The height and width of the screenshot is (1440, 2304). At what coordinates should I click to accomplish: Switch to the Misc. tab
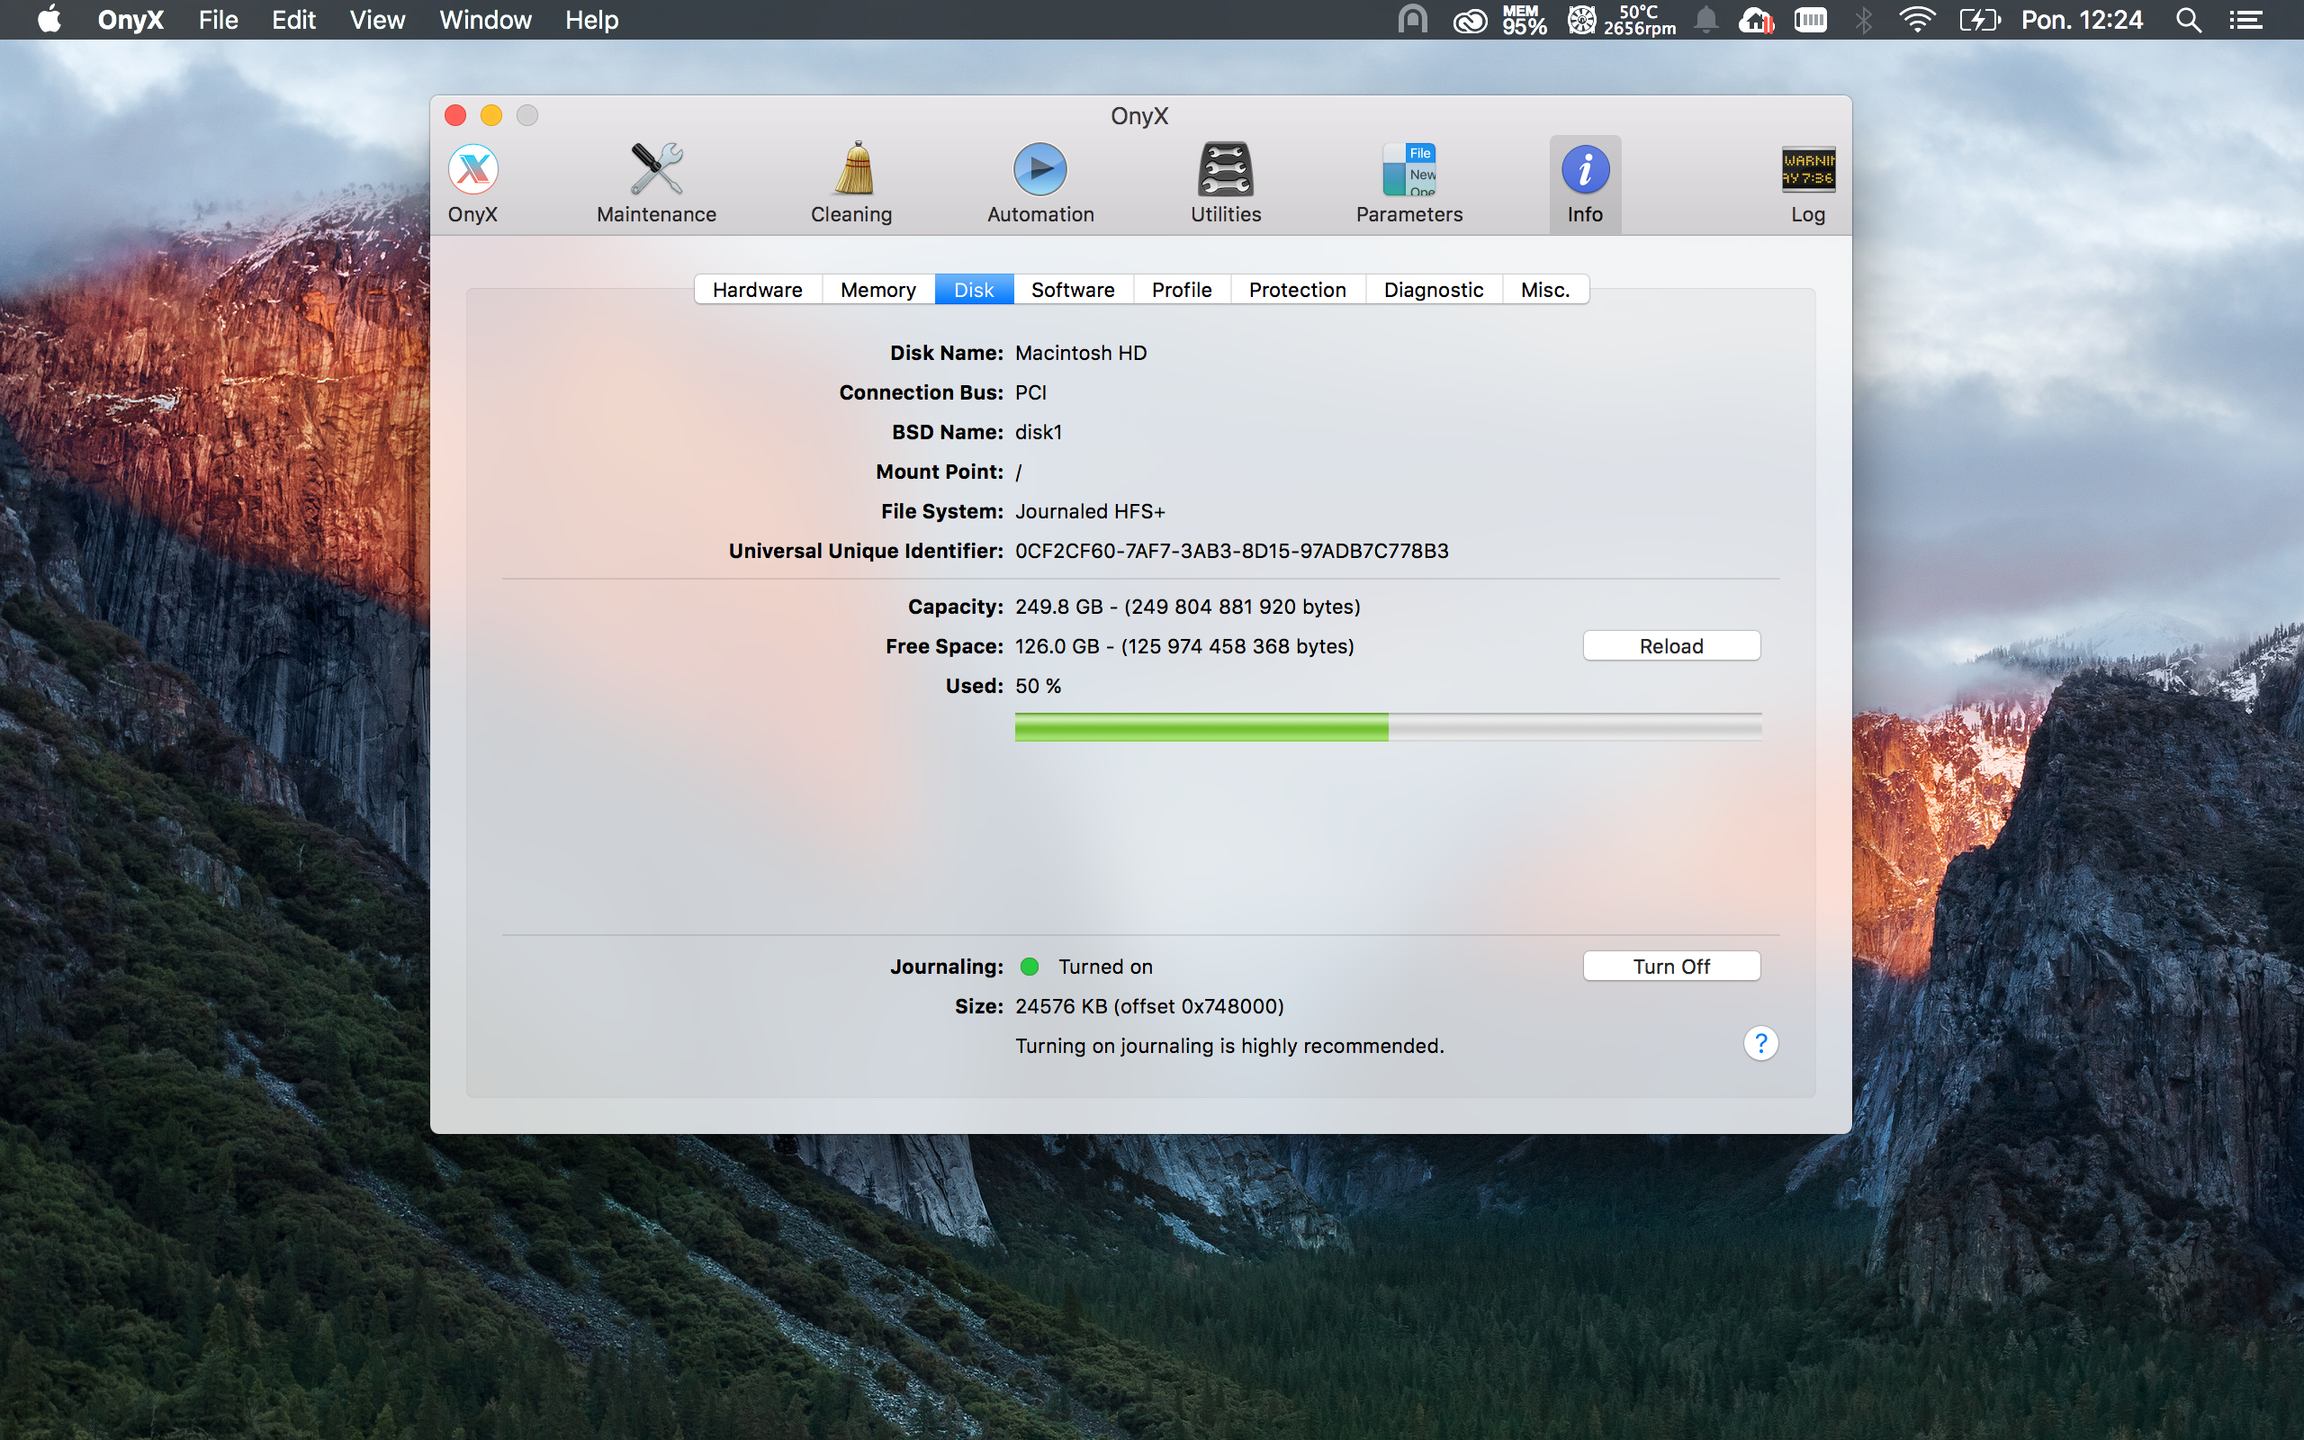click(1545, 289)
